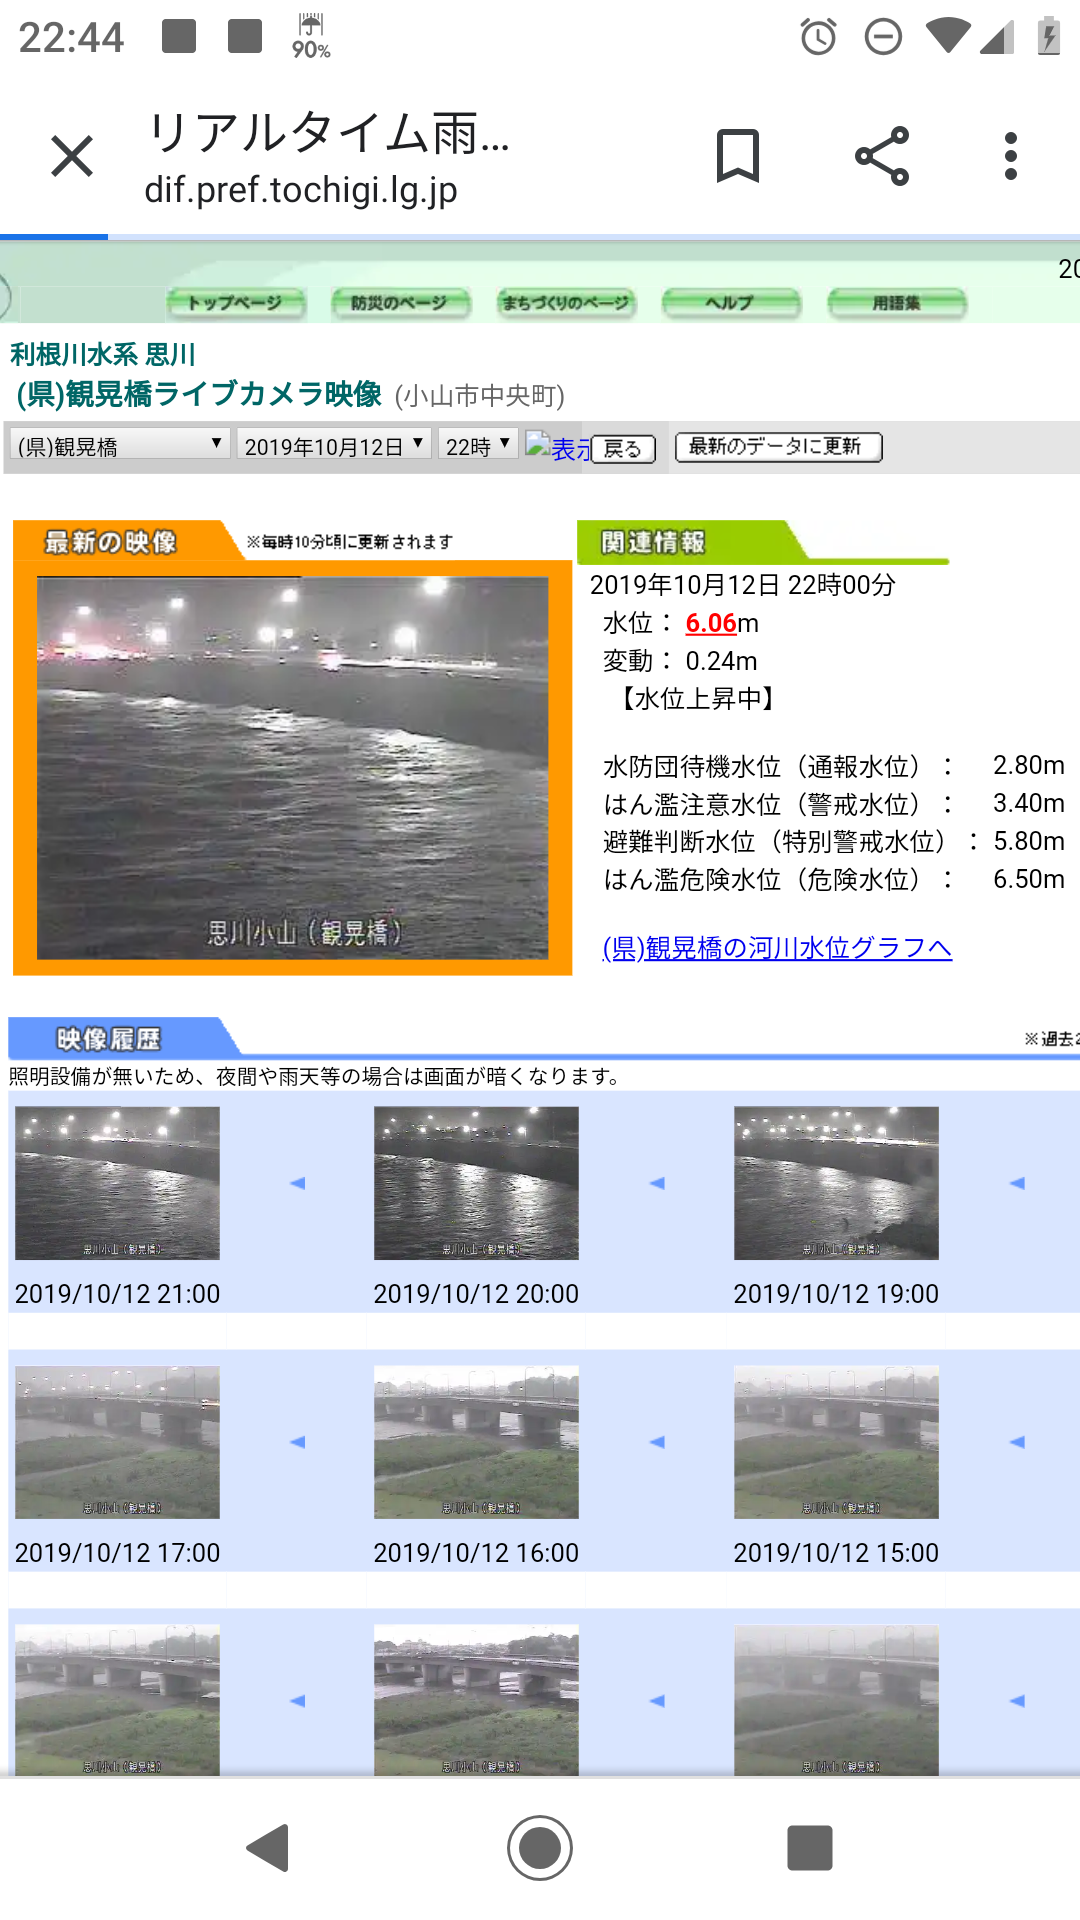This screenshot has height=1920, width=1080.
Task: Open the 用語集 glossary tab
Action: pos(896,303)
